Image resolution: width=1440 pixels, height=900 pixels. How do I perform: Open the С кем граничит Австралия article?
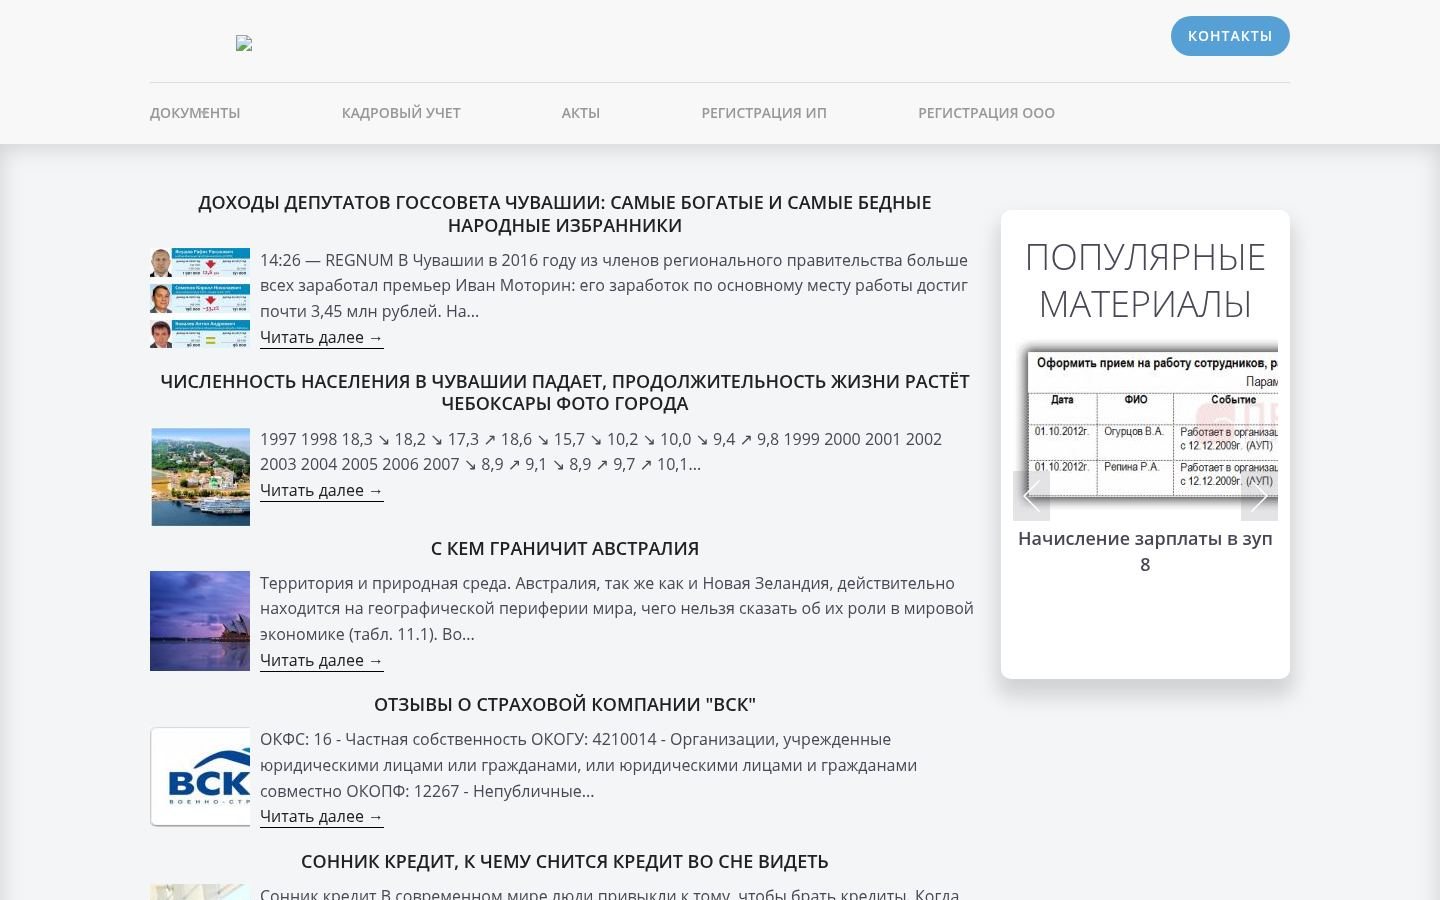[x=565, y=548]
